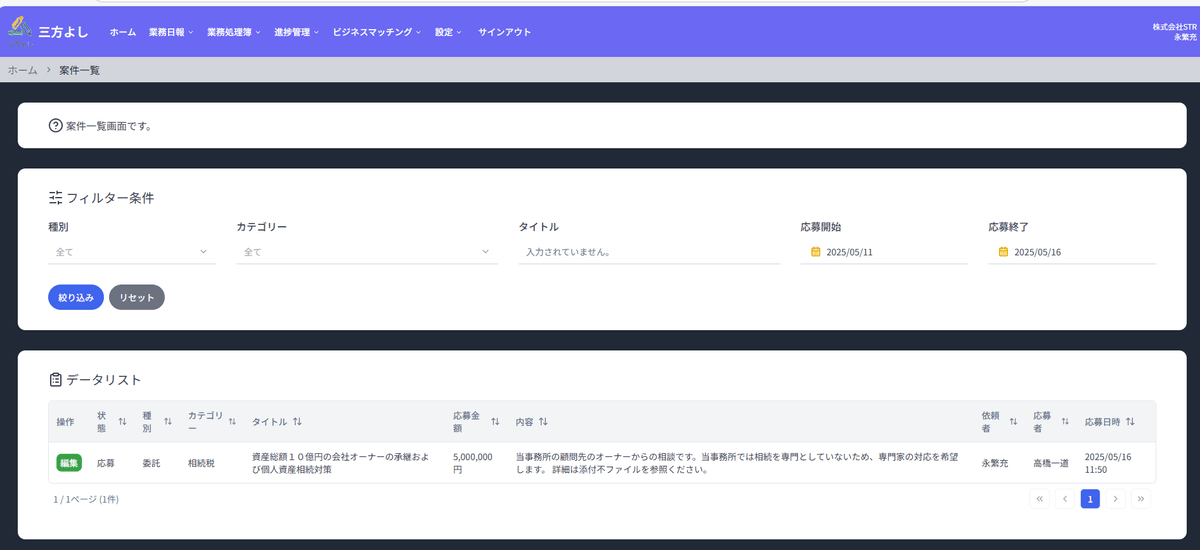1200x550 pixels.
Task: Sort by 依頼者 column sort icon
Action: (1013, 422)
